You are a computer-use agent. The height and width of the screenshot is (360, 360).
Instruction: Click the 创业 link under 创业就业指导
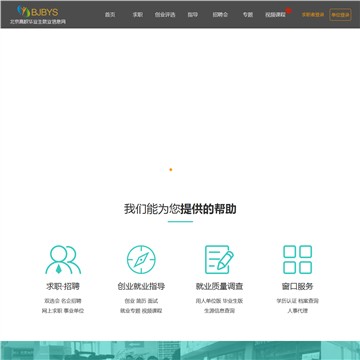(130, 301)
